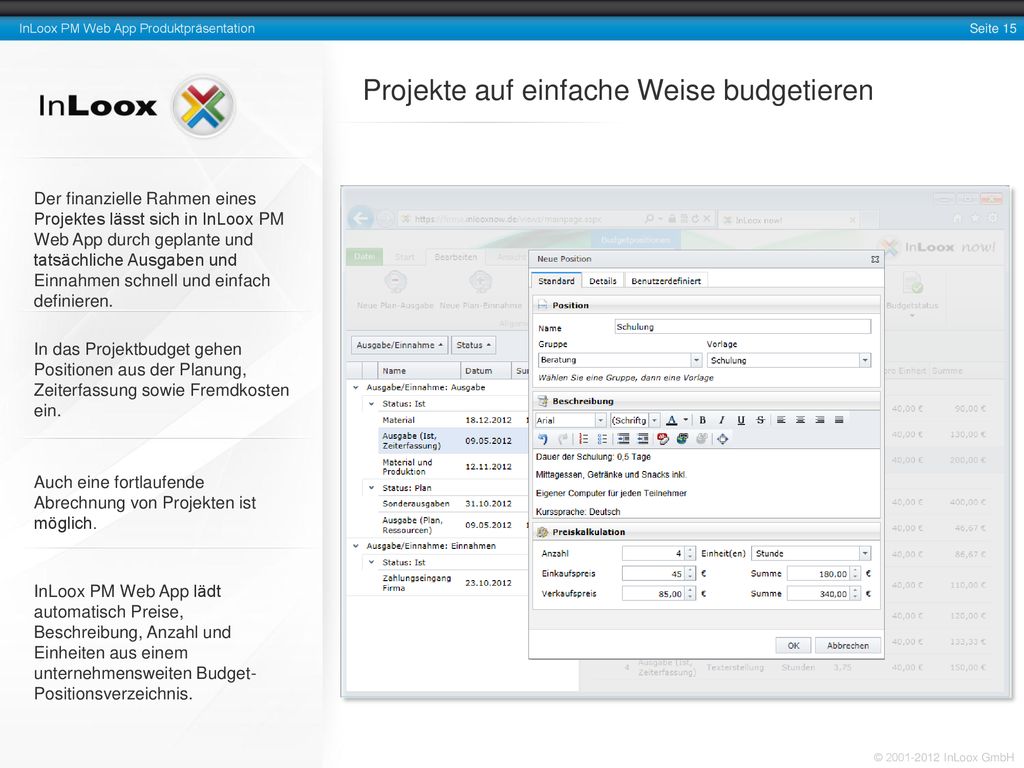Open the font color dropdown arrow
This screenshot has height=768, width=1024.
685,420
